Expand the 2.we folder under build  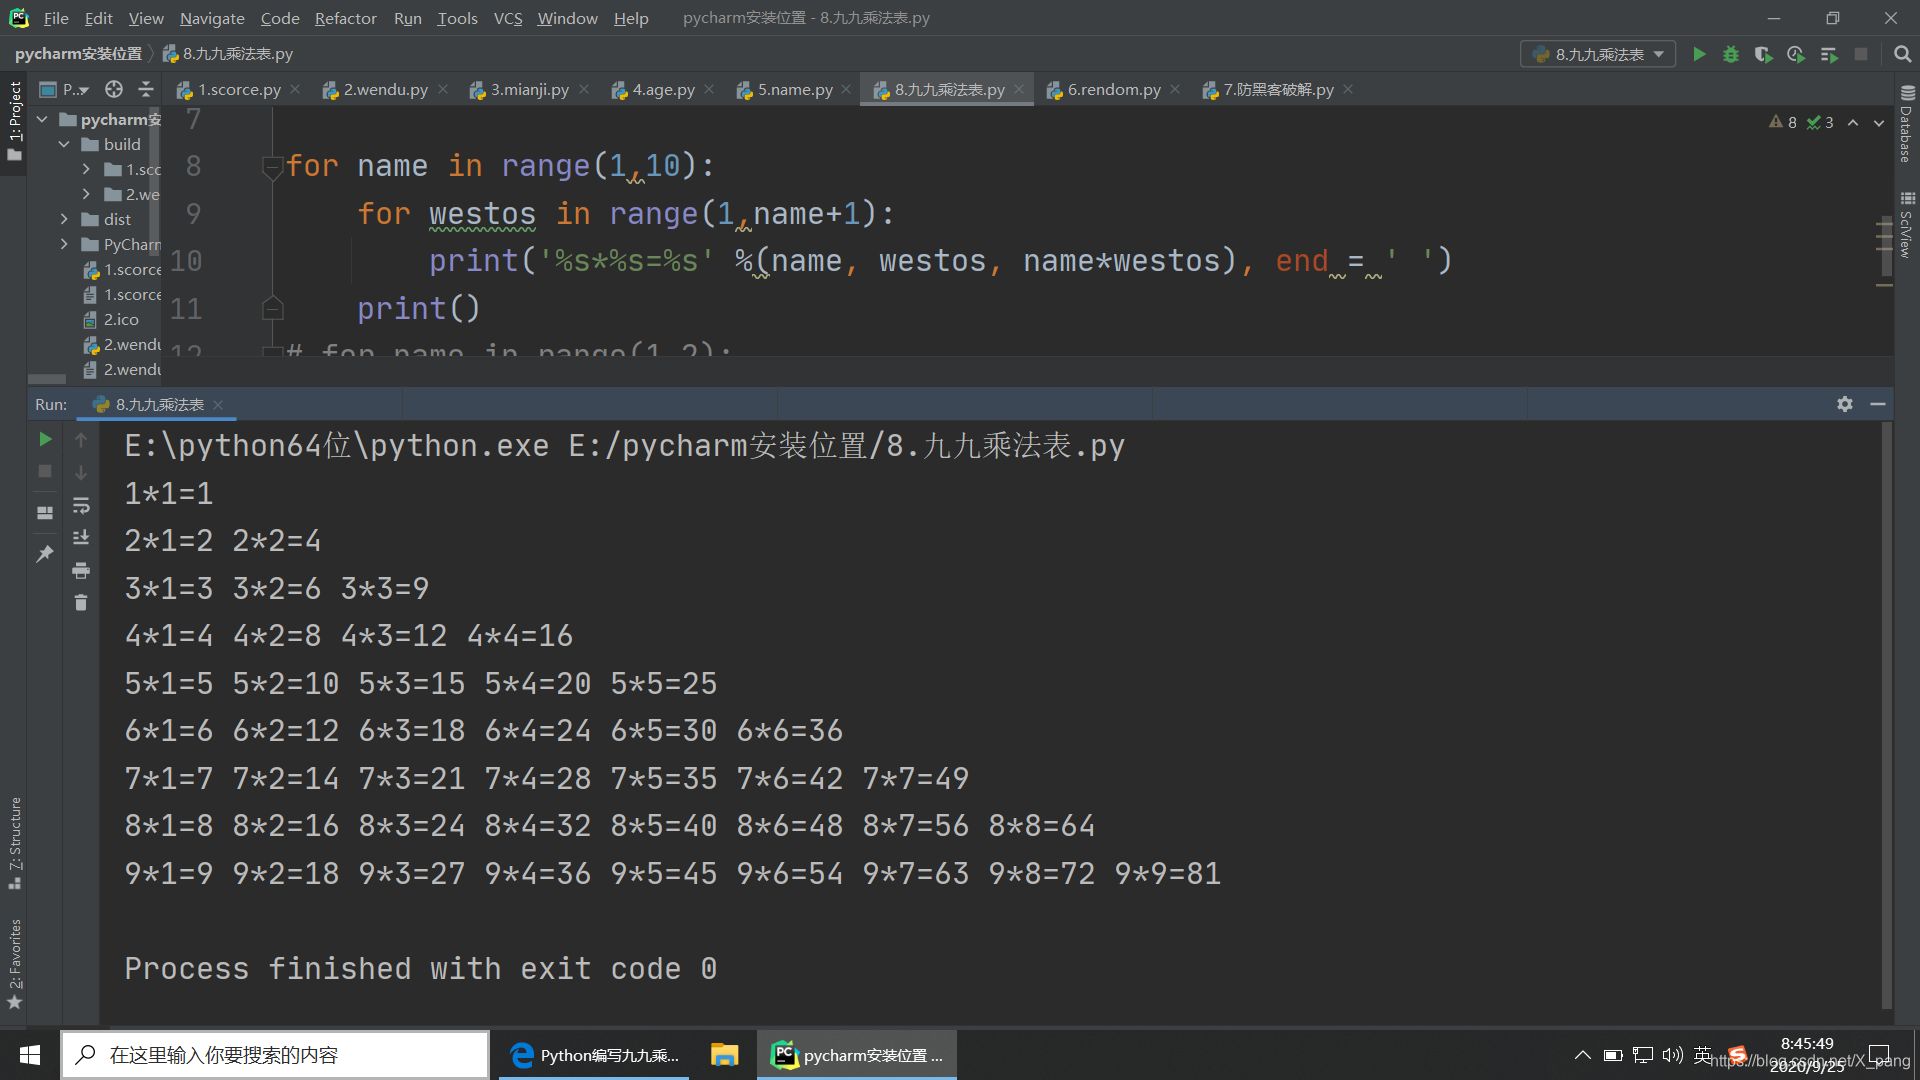tap(86, 194)
